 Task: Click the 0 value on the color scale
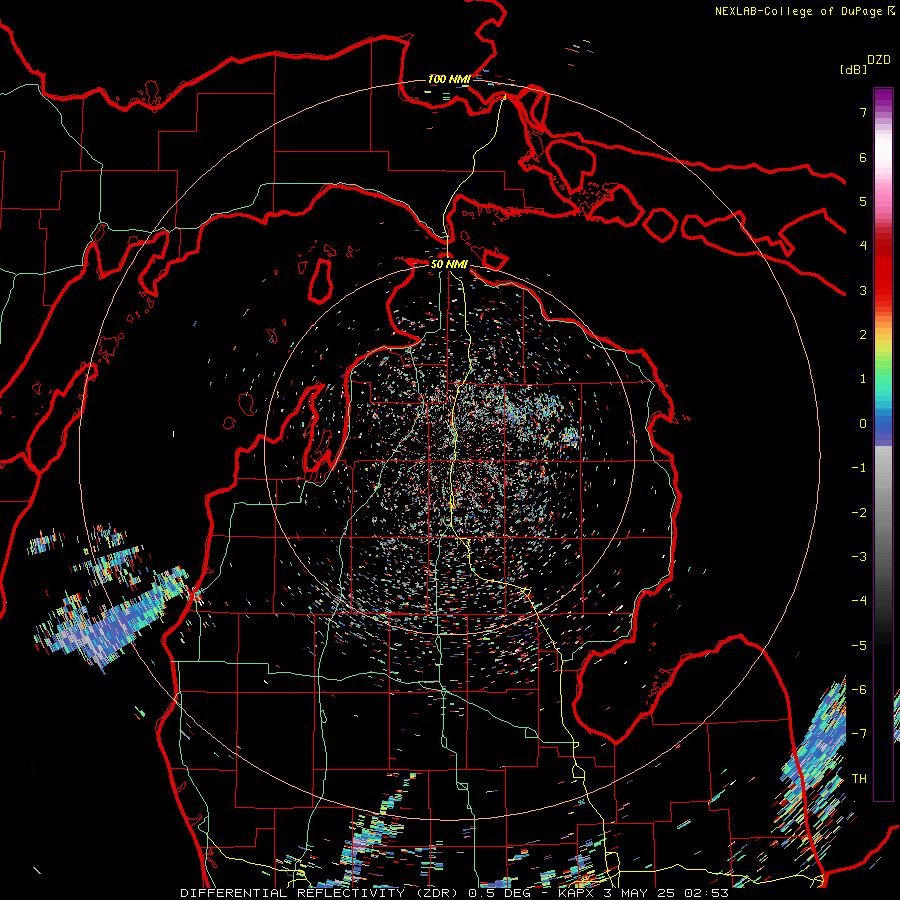(x=863, y=424)
